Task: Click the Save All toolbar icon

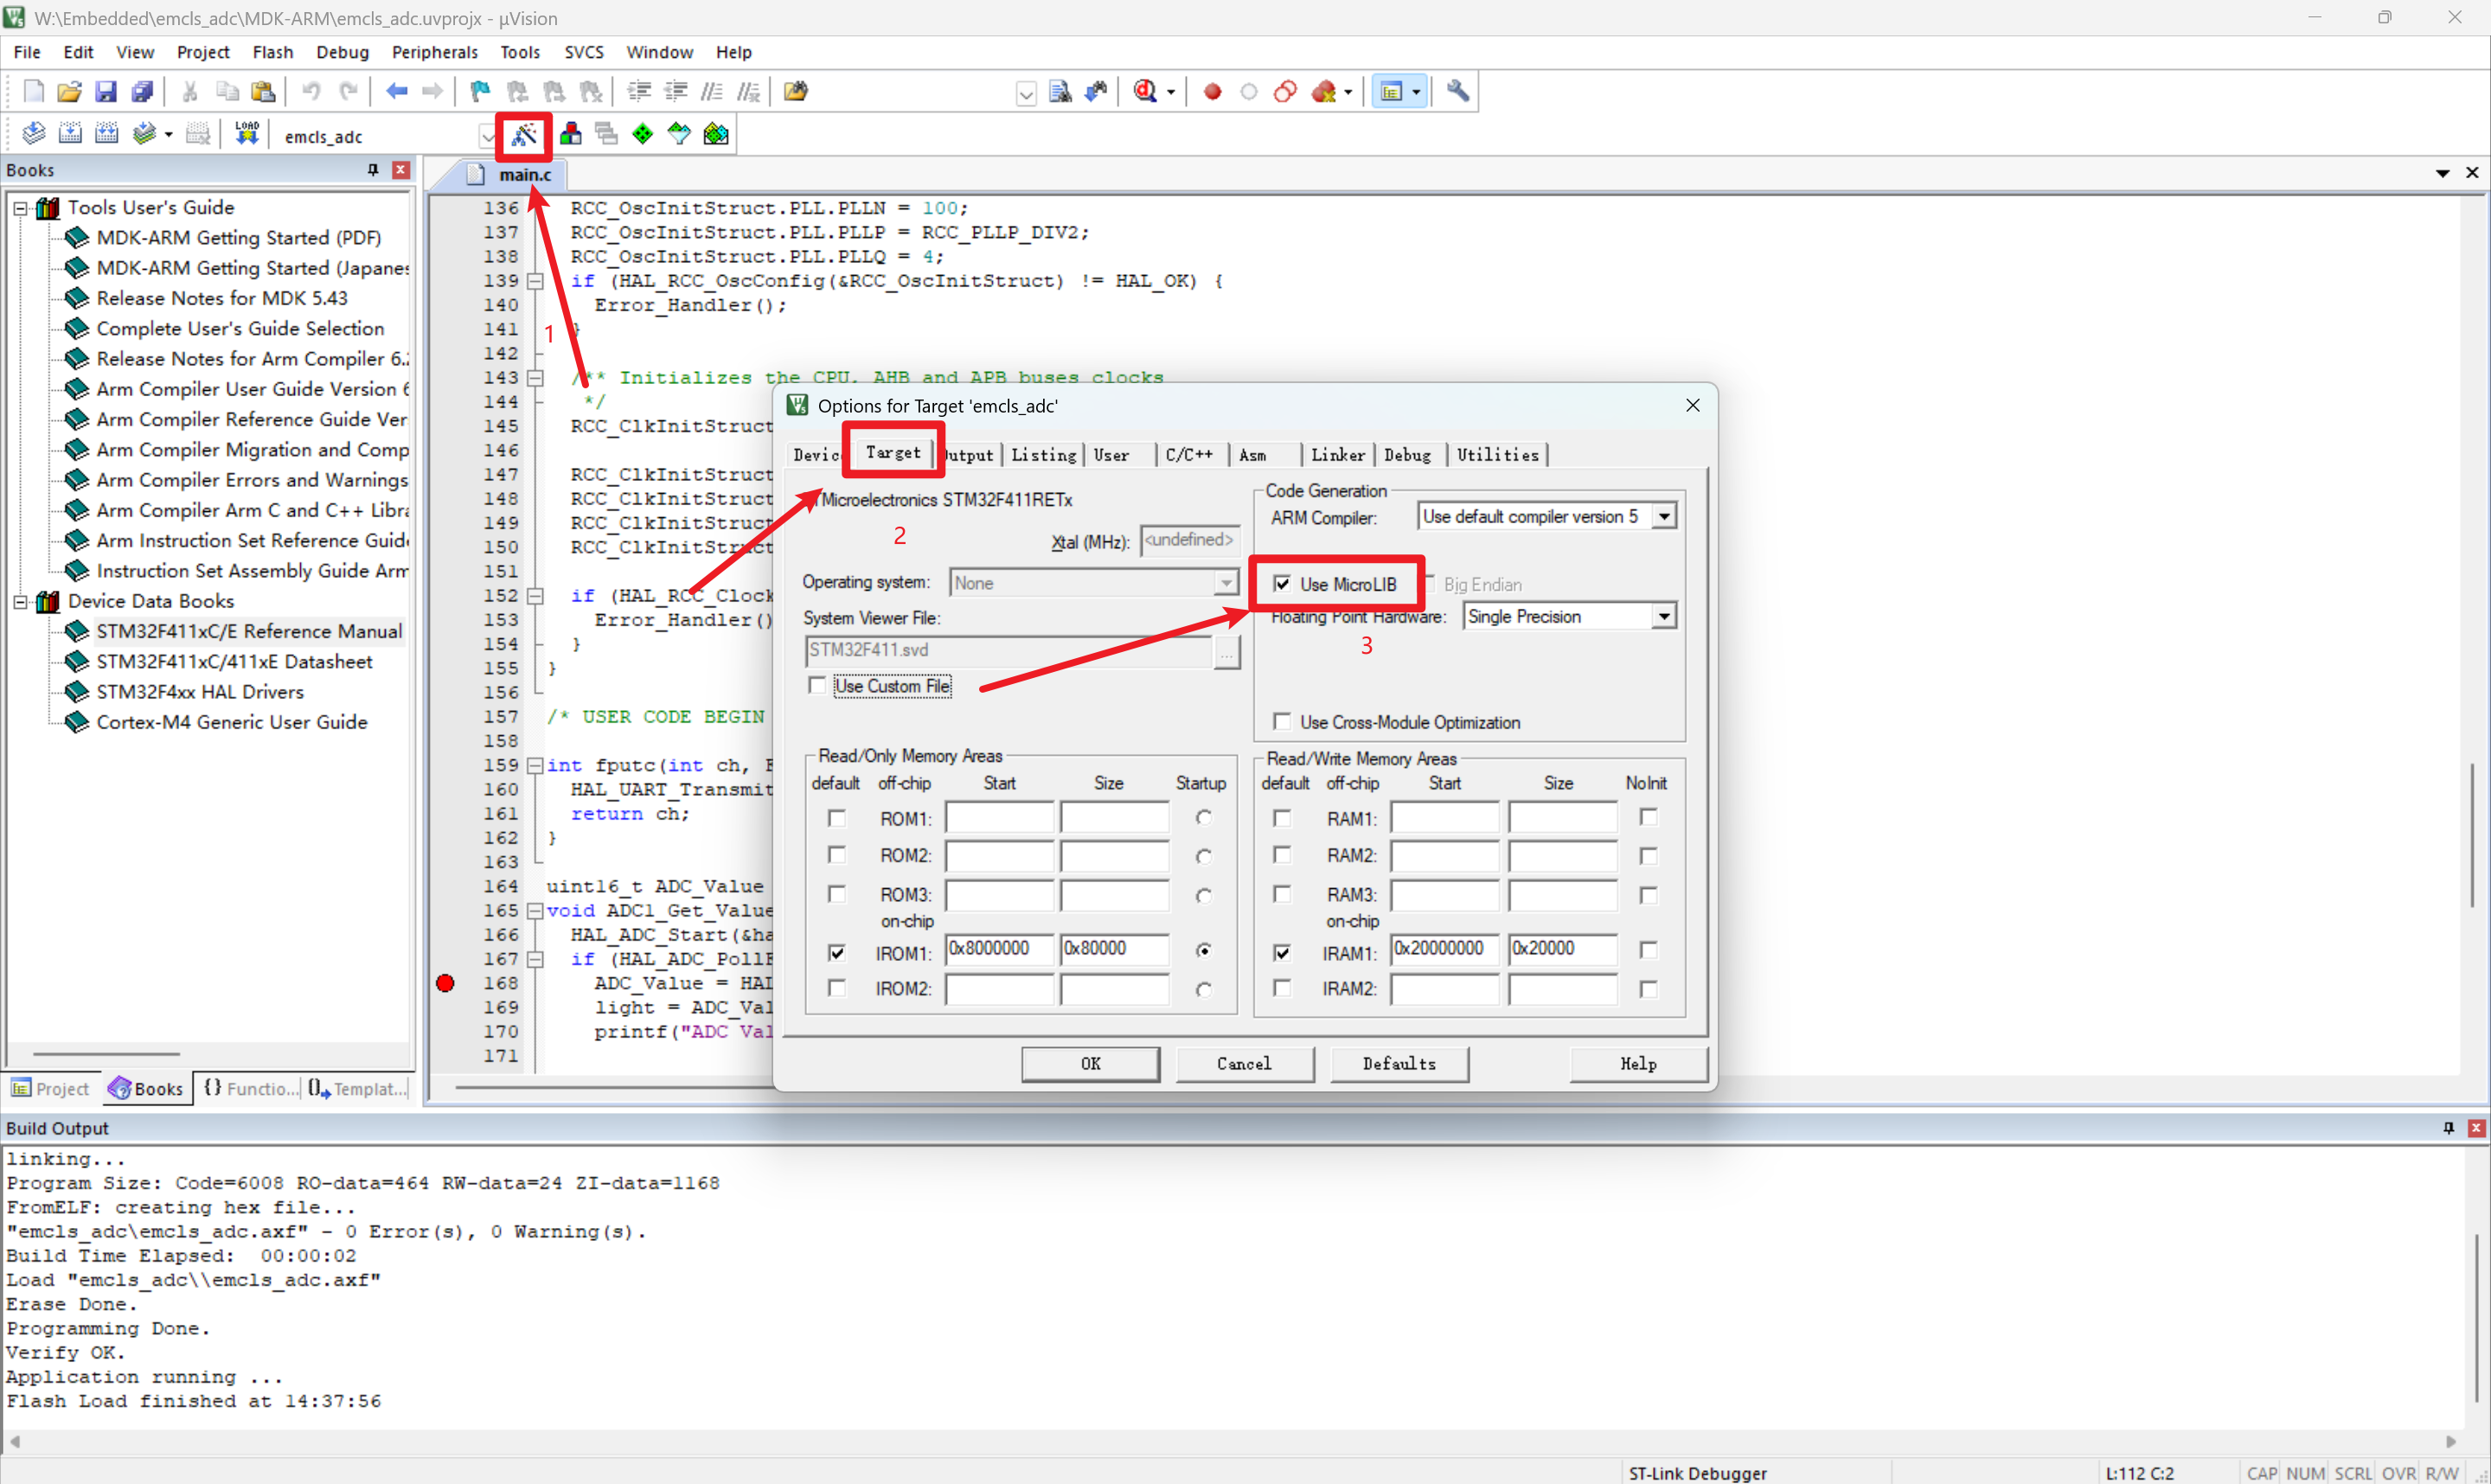Action: coord(142,92)
